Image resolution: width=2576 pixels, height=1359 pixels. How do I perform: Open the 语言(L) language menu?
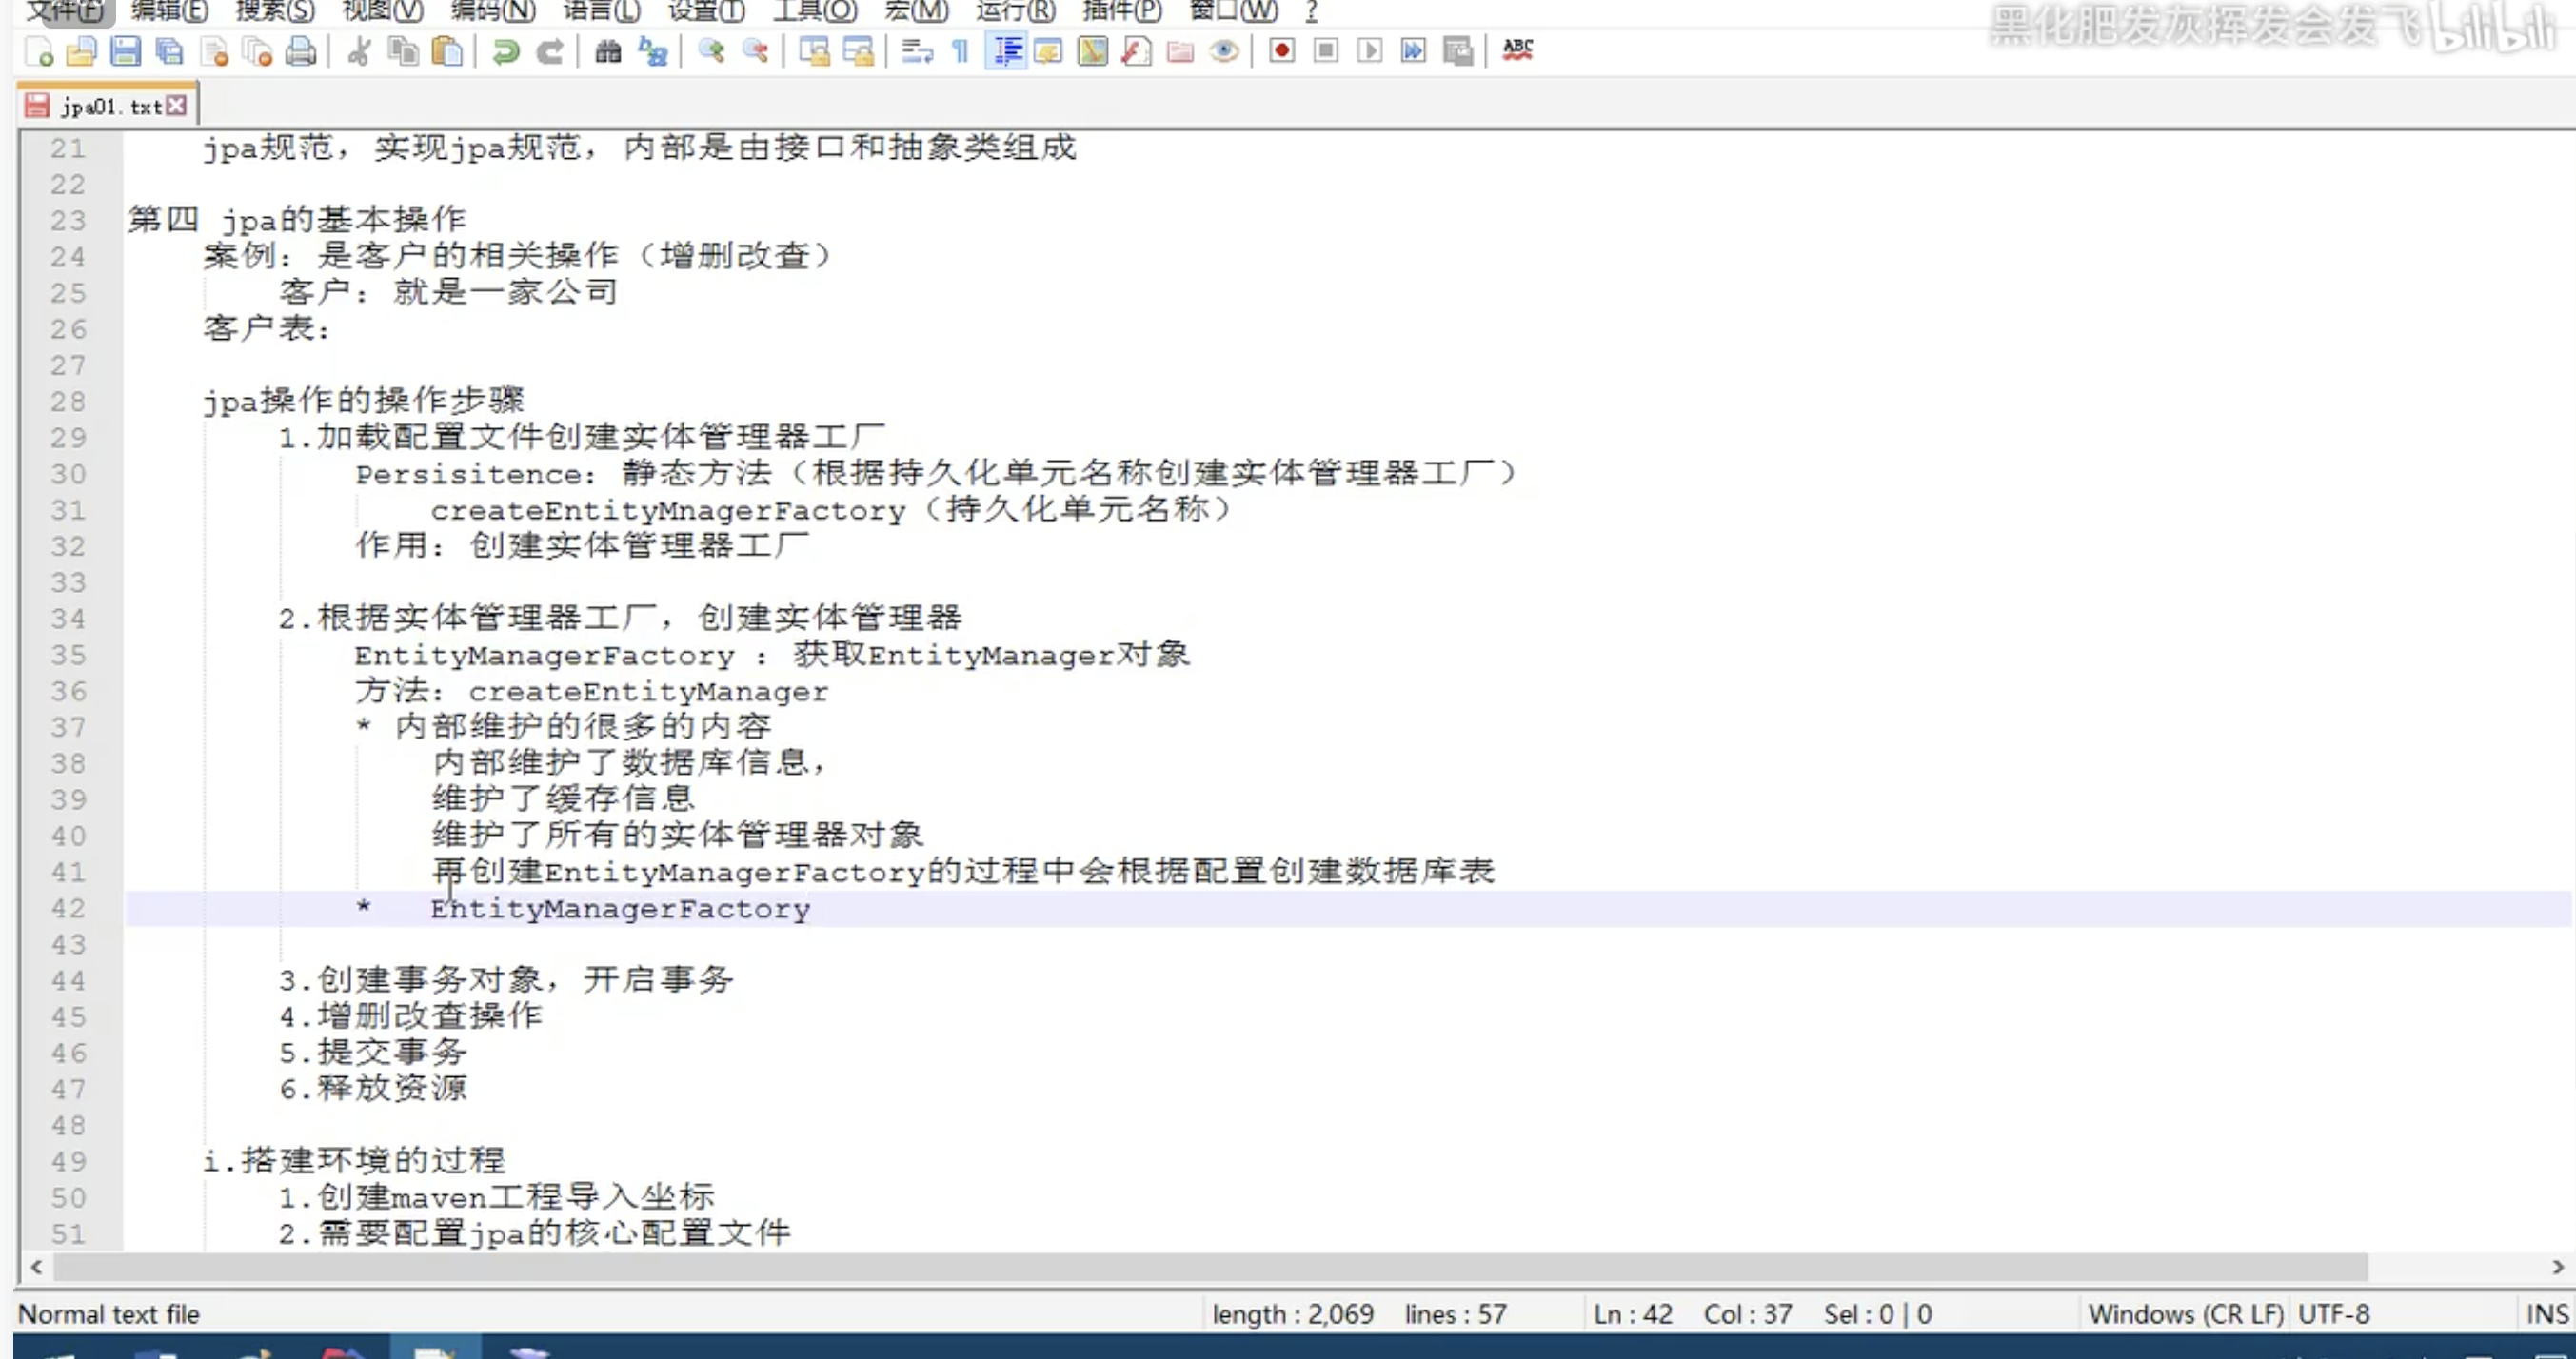pos(601,11)
